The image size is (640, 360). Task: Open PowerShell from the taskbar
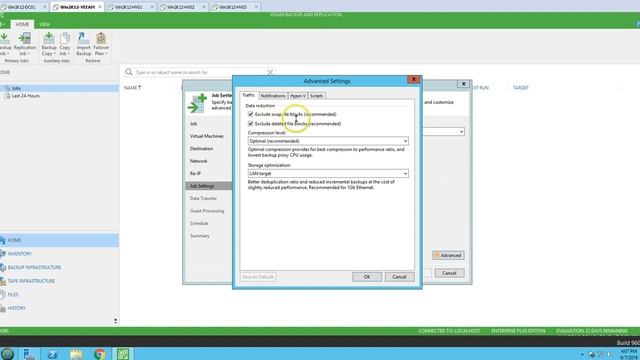pos(53,353)
